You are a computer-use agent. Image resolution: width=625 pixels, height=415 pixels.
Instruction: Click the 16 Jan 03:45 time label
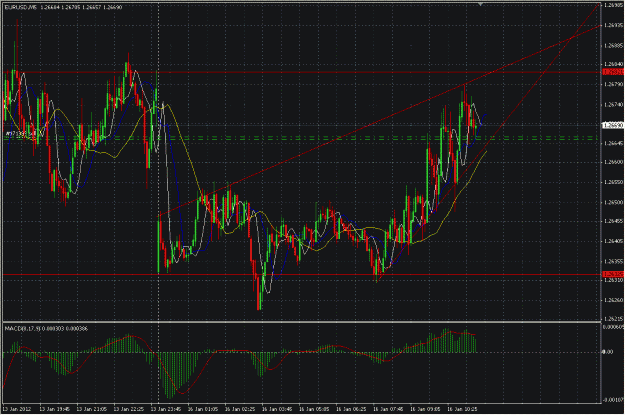coord(277,409)
